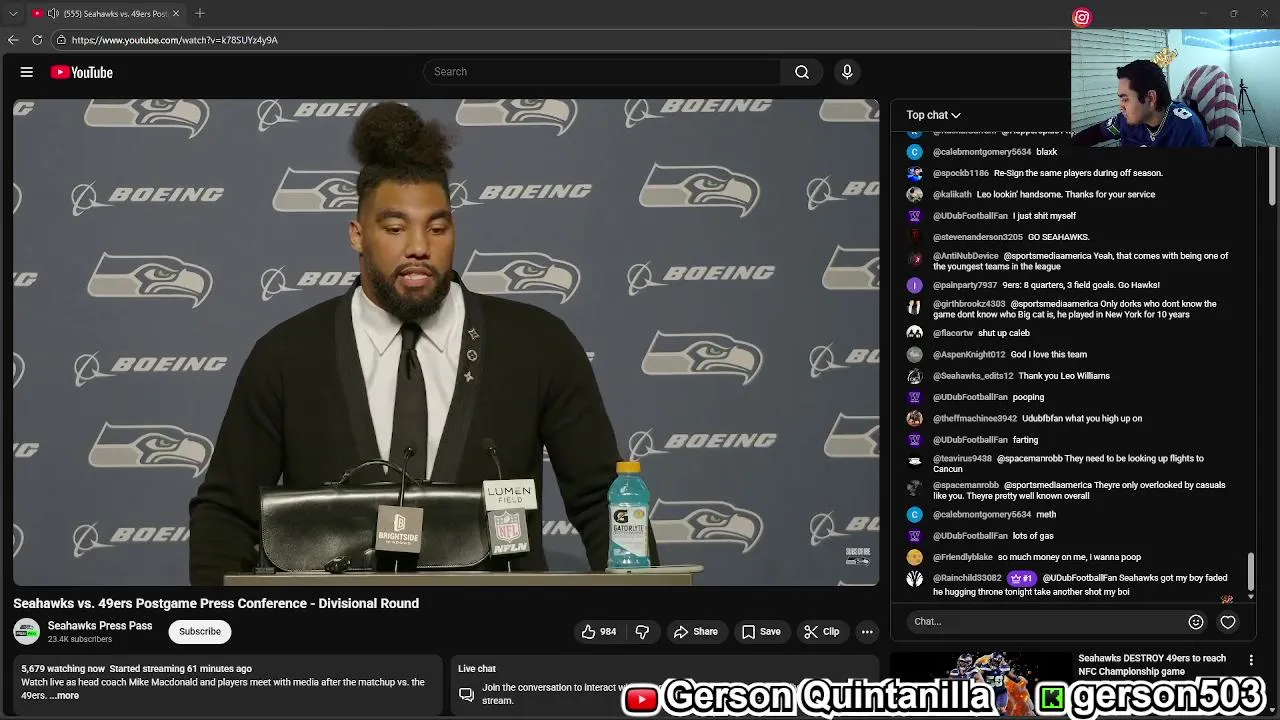This screenshot has height=720, width=1280.
Task: Click the video player to pause
Action: tap(446, 342)
